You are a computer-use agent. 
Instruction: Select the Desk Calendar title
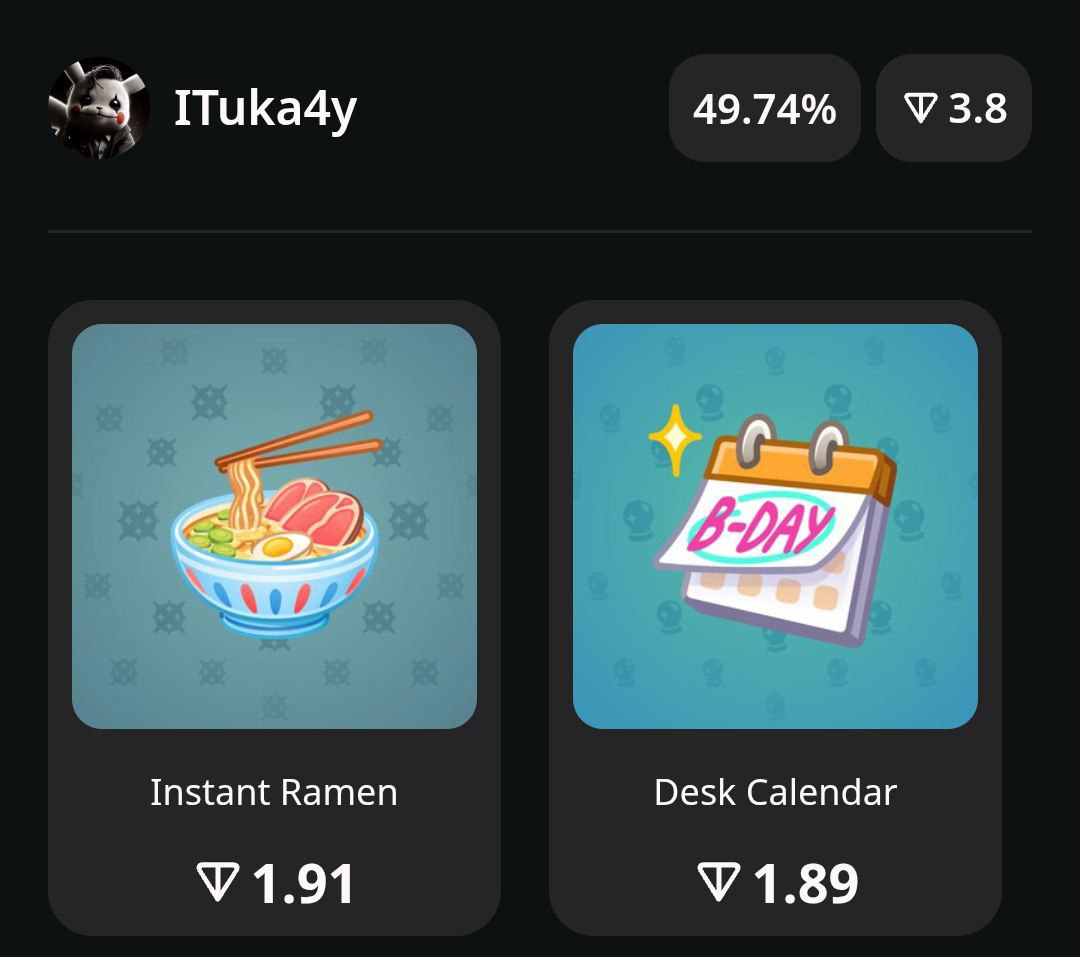(776, 792)
